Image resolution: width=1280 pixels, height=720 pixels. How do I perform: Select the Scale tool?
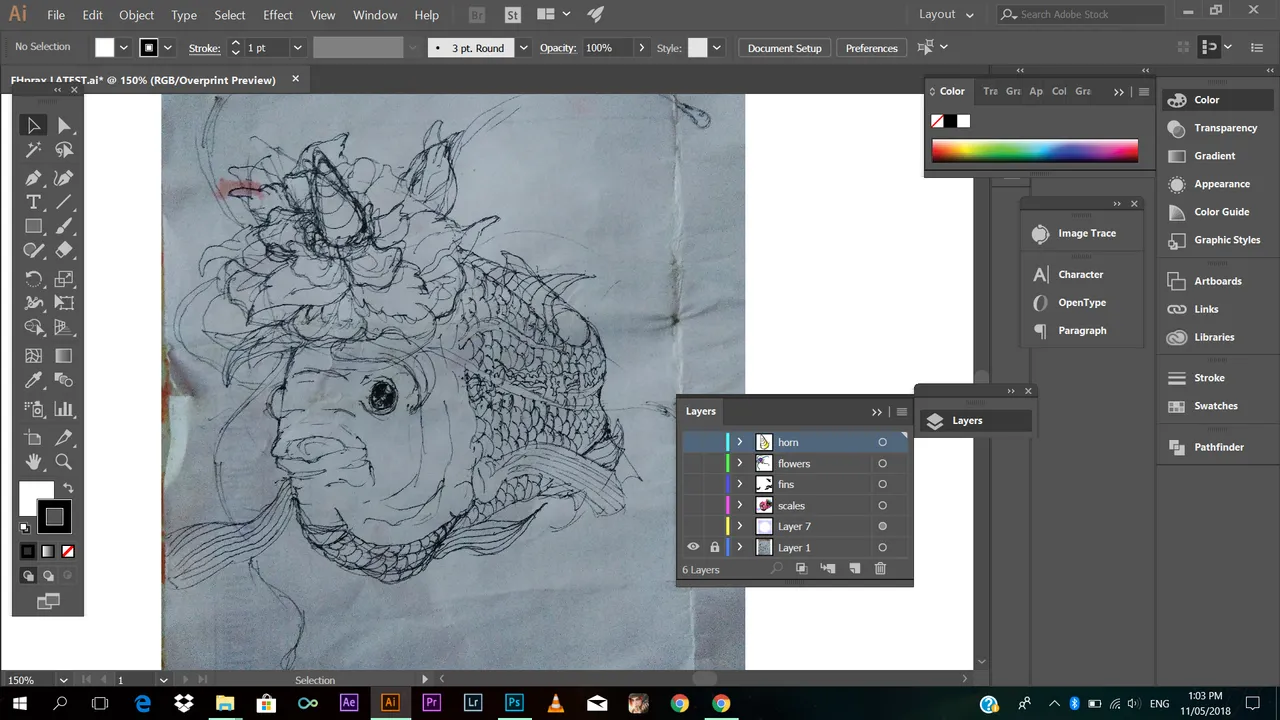tap(64, 279)
